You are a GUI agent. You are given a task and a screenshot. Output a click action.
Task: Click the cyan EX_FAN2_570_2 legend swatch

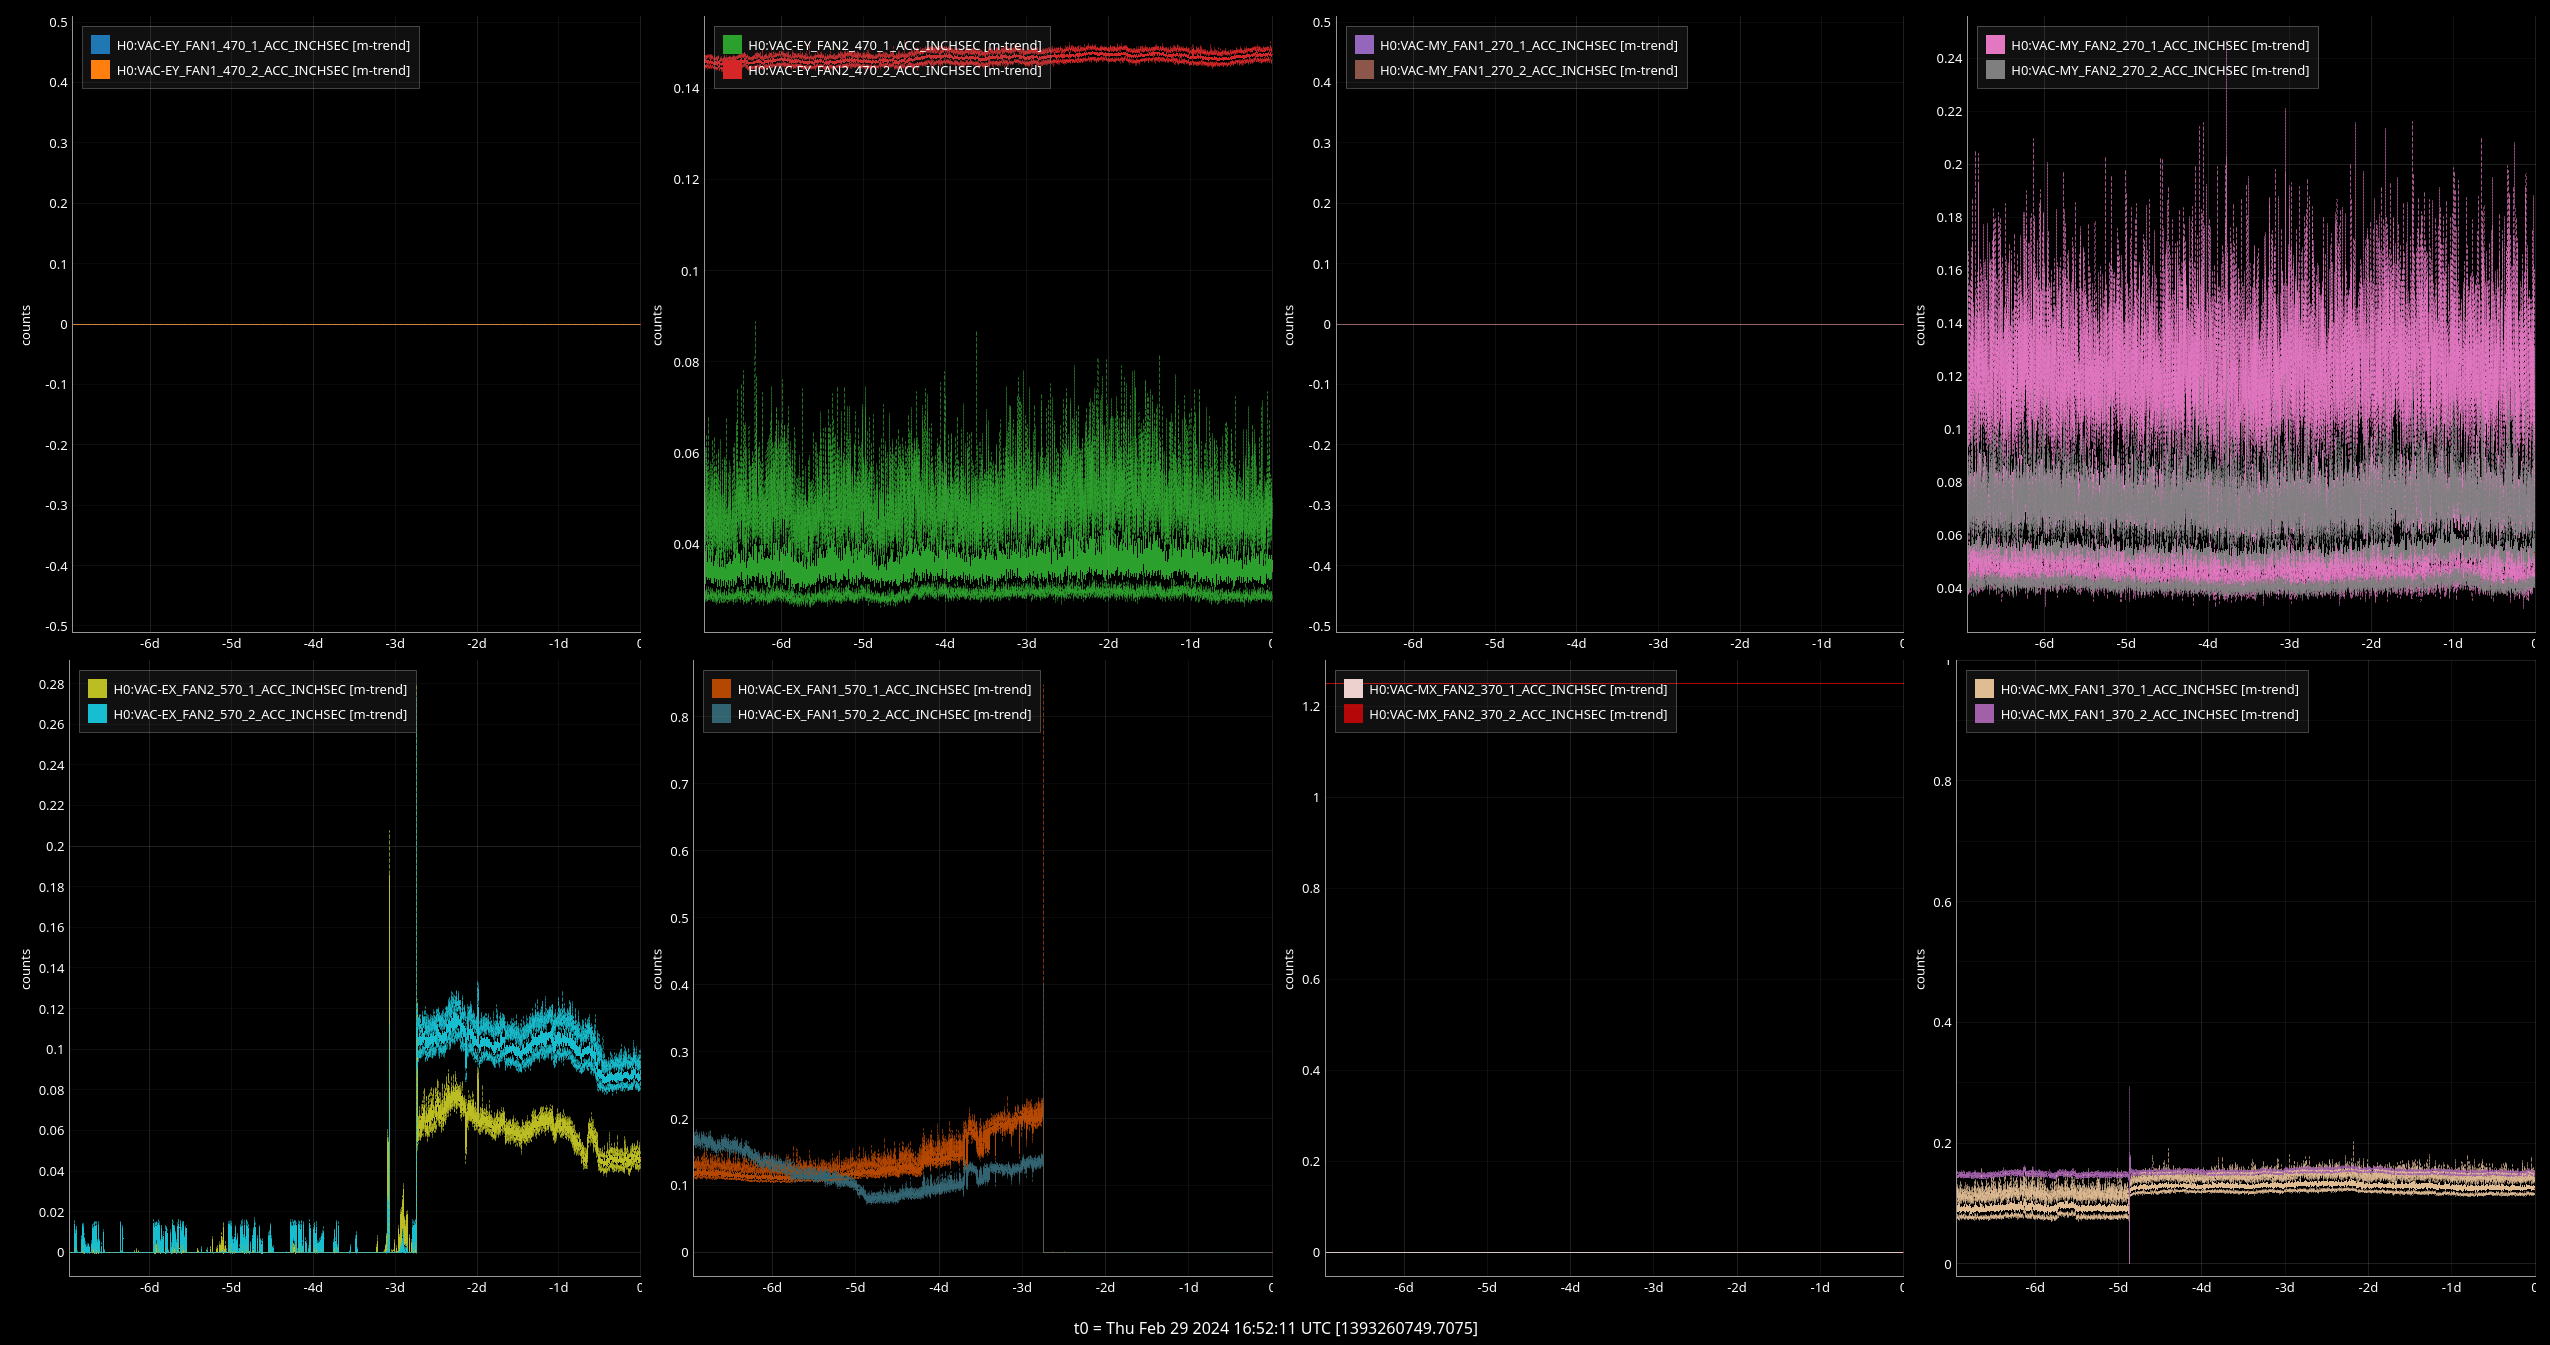click(97, 714)
